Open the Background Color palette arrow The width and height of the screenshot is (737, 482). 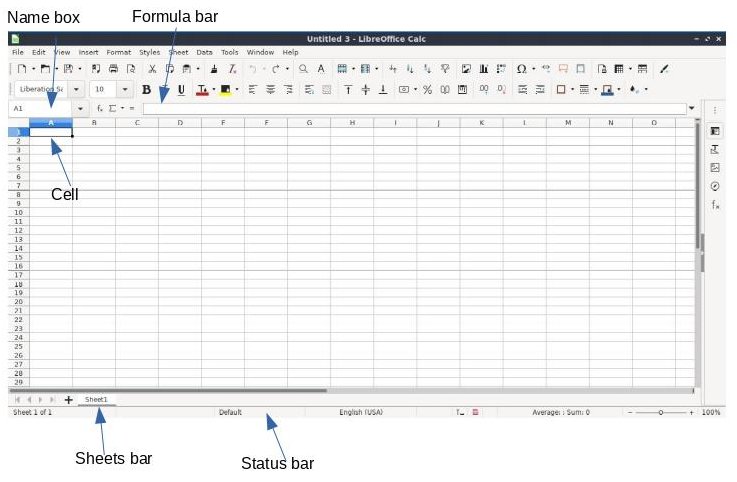click(237, 89)
